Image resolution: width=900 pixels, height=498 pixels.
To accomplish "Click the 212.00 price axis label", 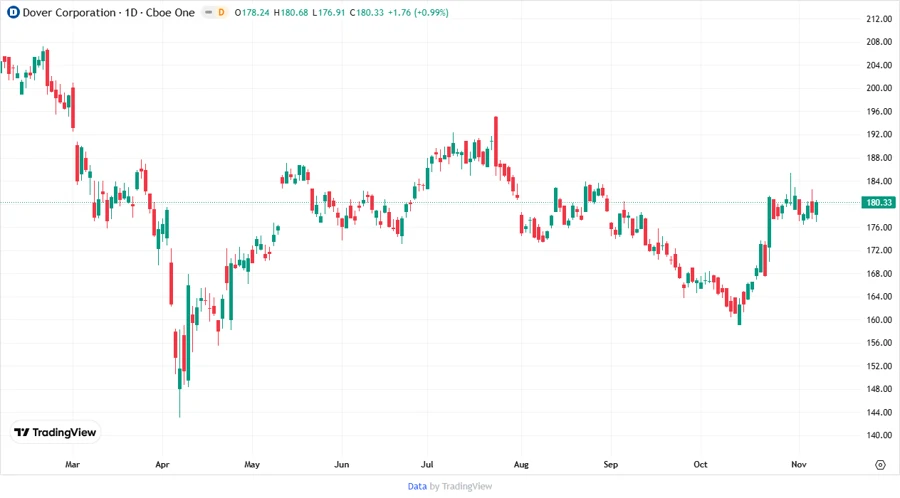I will 879,19.
